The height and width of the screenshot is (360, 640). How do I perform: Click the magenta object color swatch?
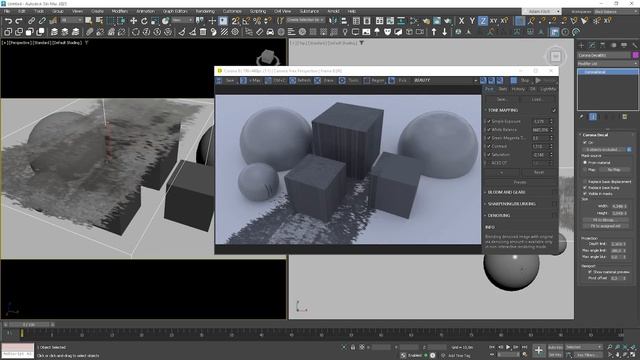635,55
